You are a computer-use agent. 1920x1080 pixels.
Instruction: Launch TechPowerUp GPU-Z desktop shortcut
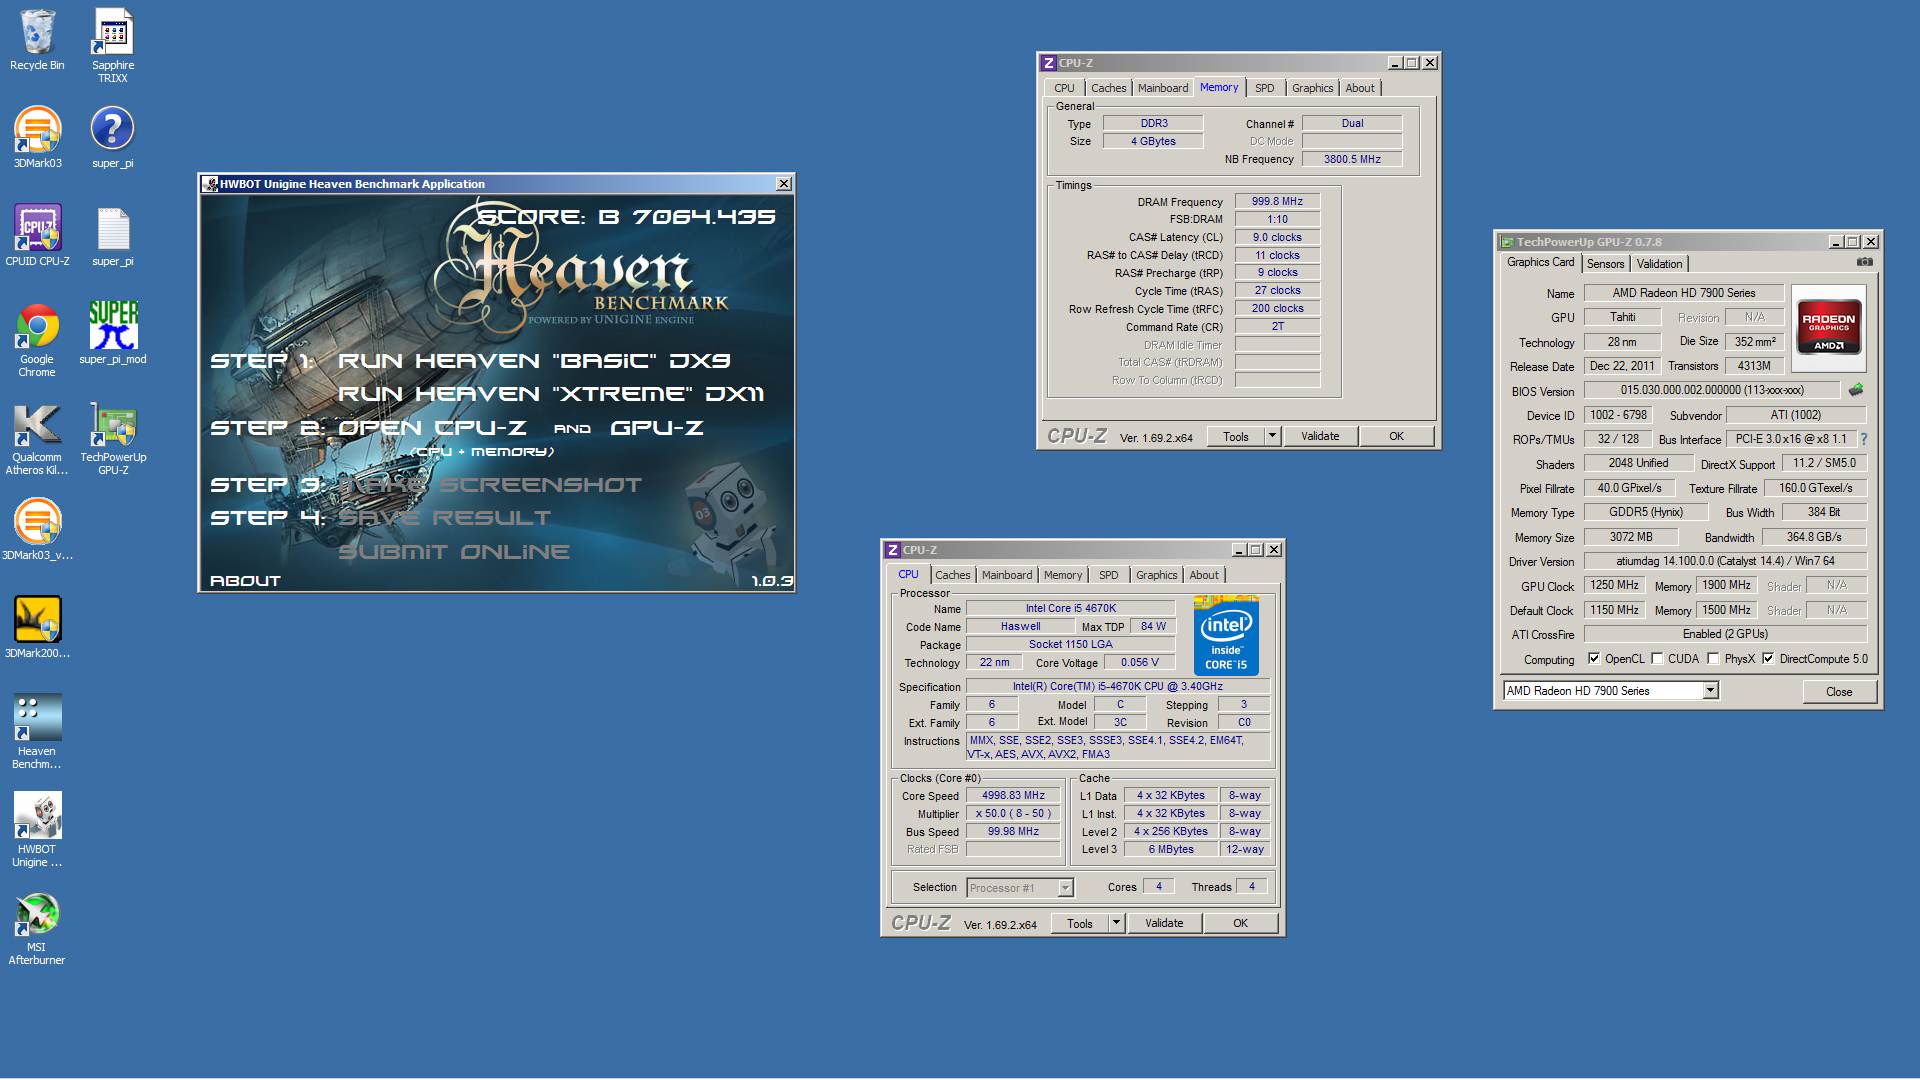coord(113,438)
